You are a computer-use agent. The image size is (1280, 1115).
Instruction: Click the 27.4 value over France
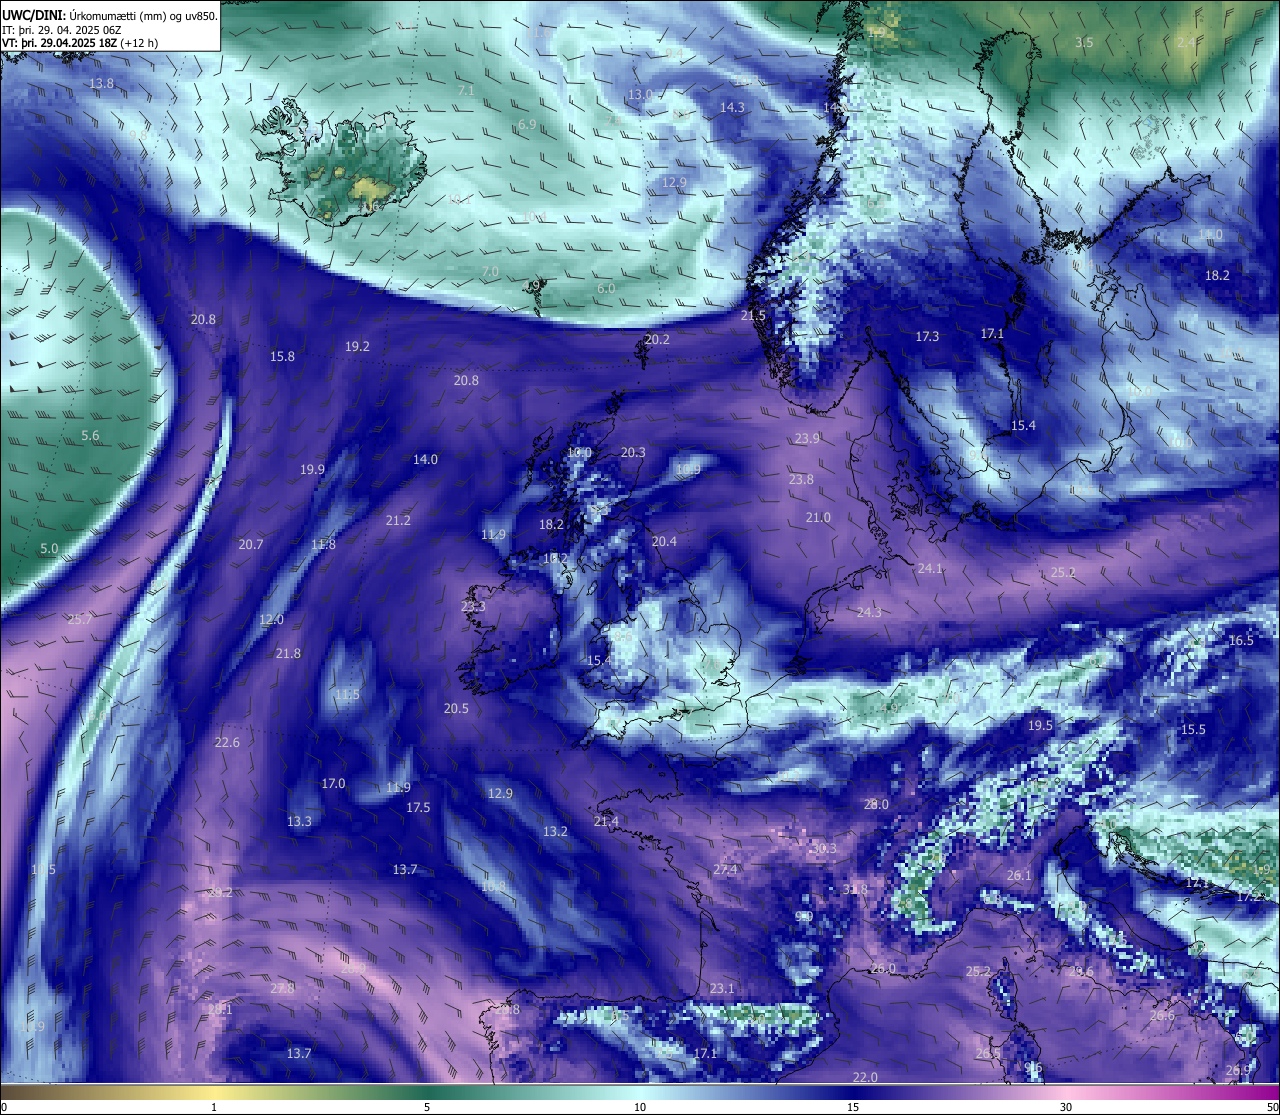(x=725, y=870)
